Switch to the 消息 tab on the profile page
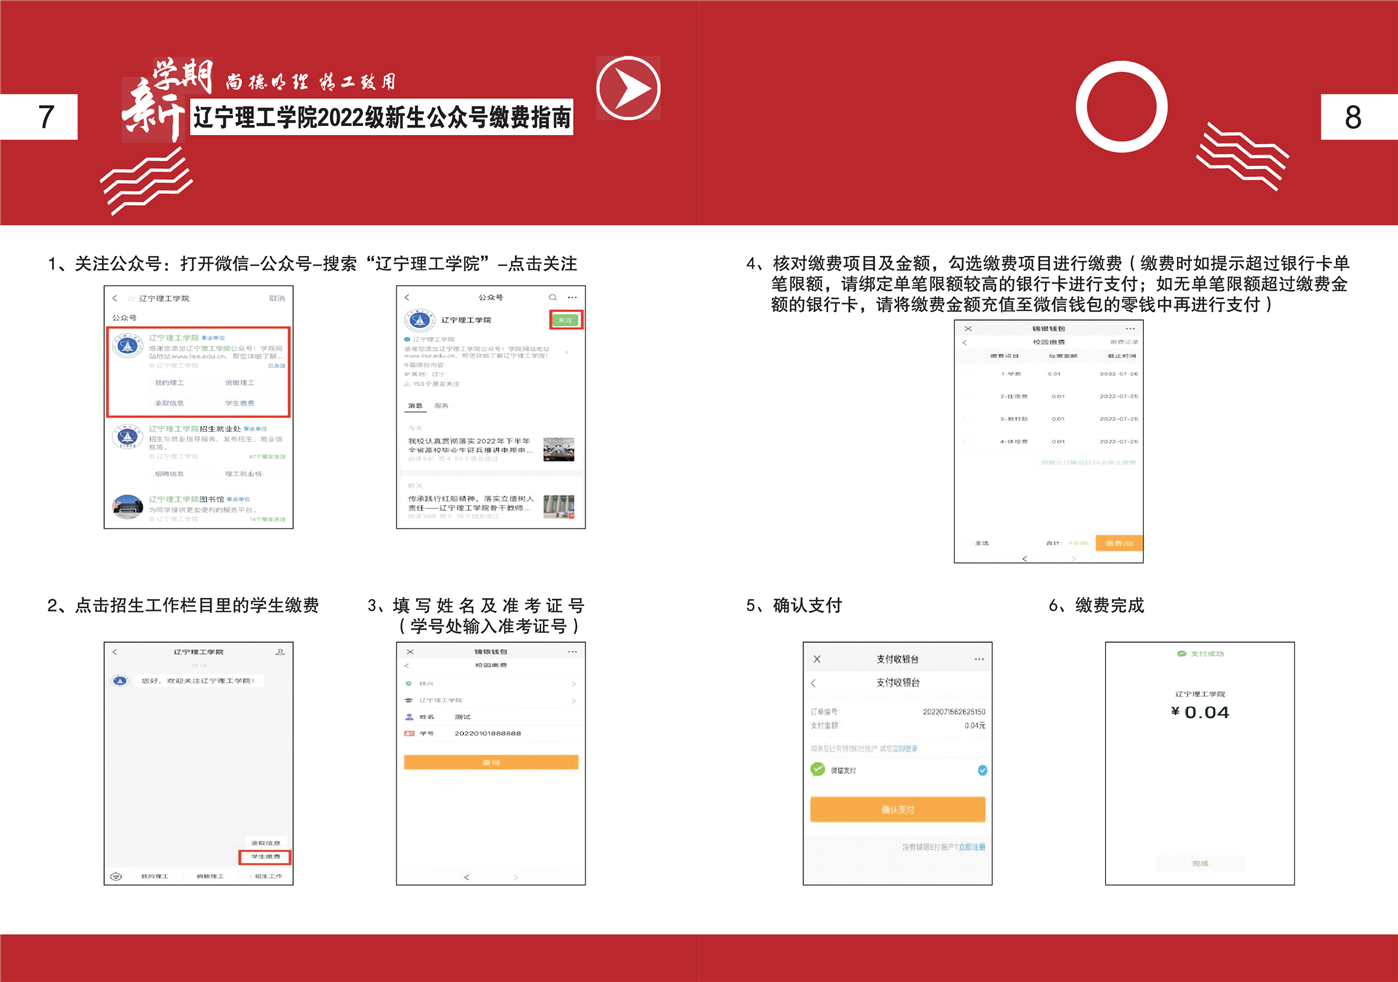The image size is (1398, 982). [414, 406]
